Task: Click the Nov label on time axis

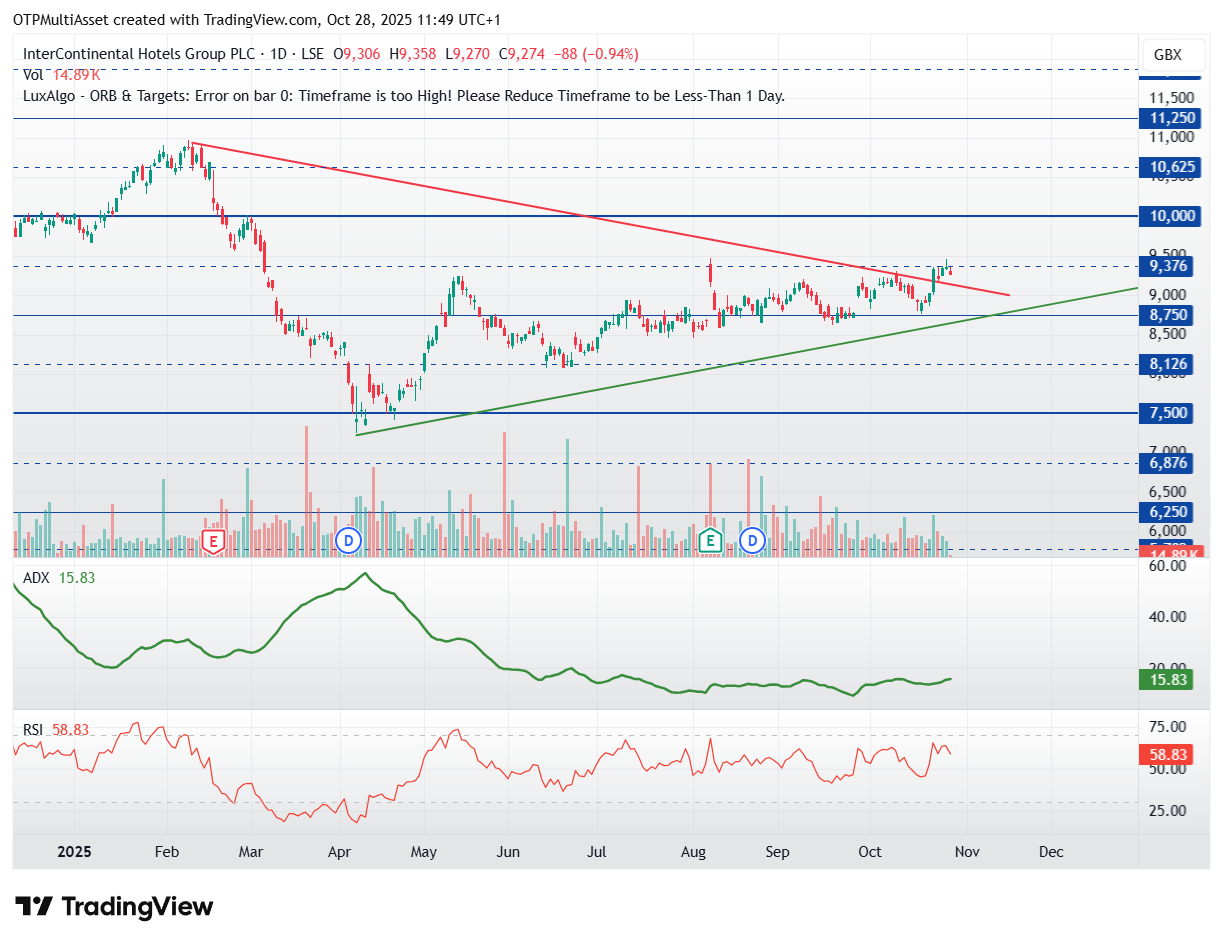Action: coord(964,852)
